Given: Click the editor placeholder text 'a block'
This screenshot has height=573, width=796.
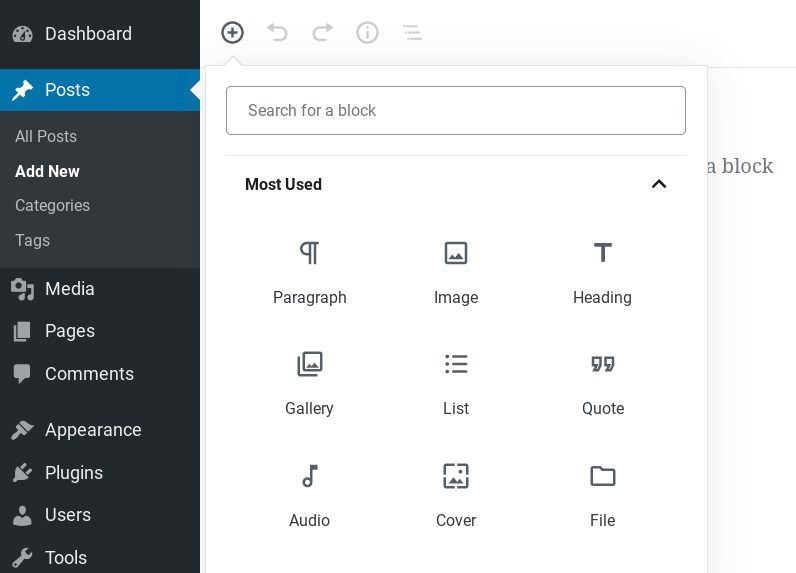Looking at the screenshot, I should tap(740, 166).
